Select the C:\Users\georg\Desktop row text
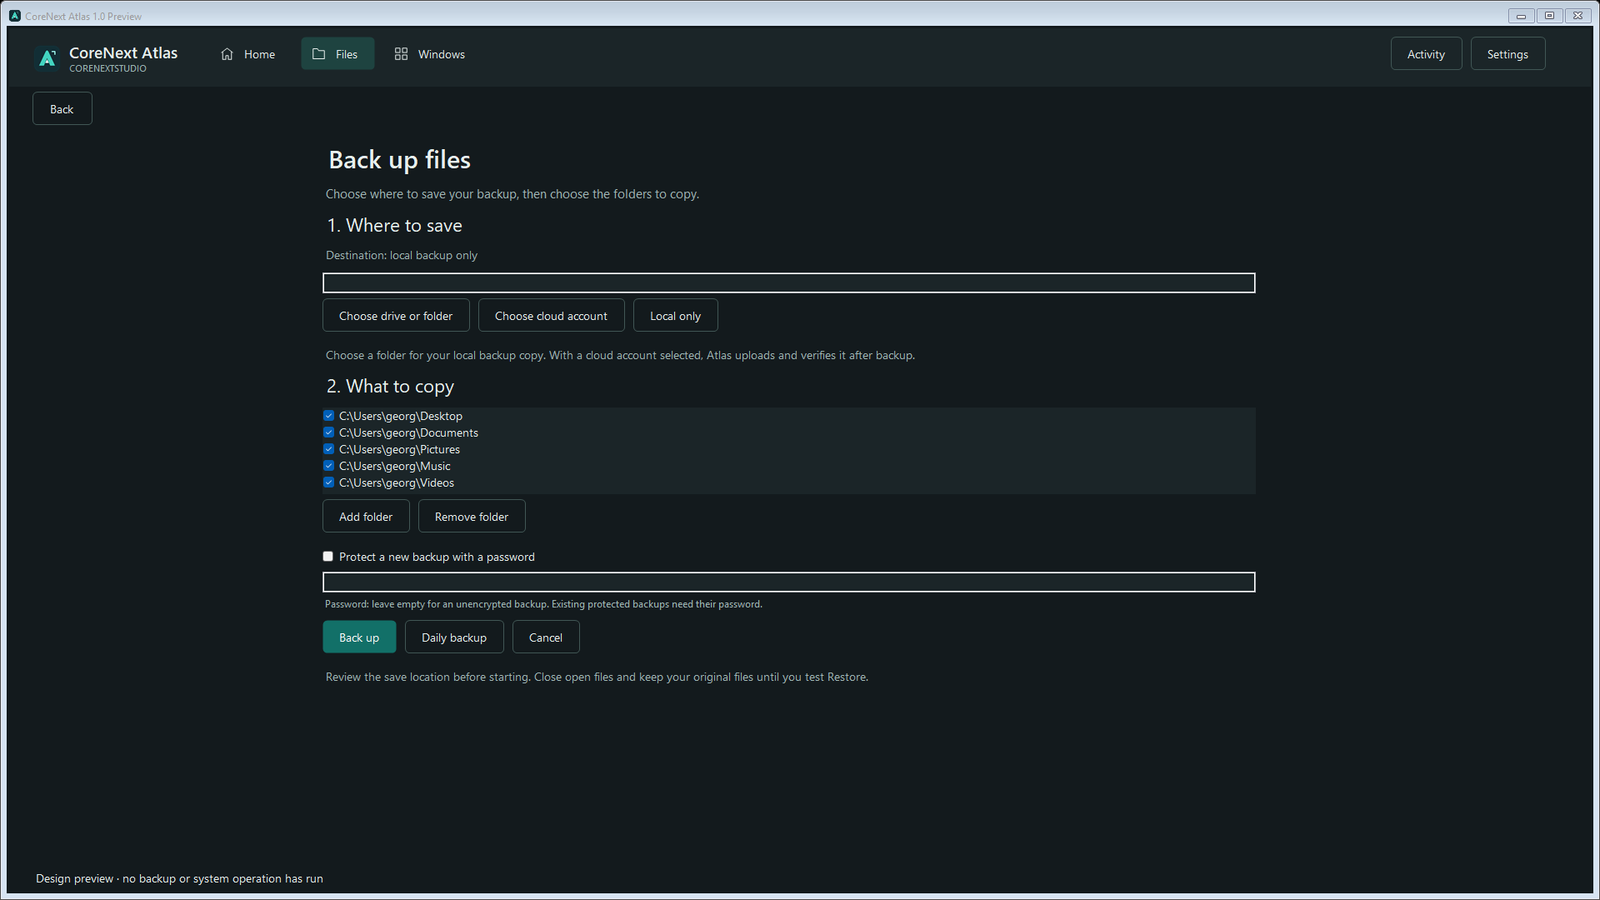Screen dimensions: 1600x900 (400, 416)
